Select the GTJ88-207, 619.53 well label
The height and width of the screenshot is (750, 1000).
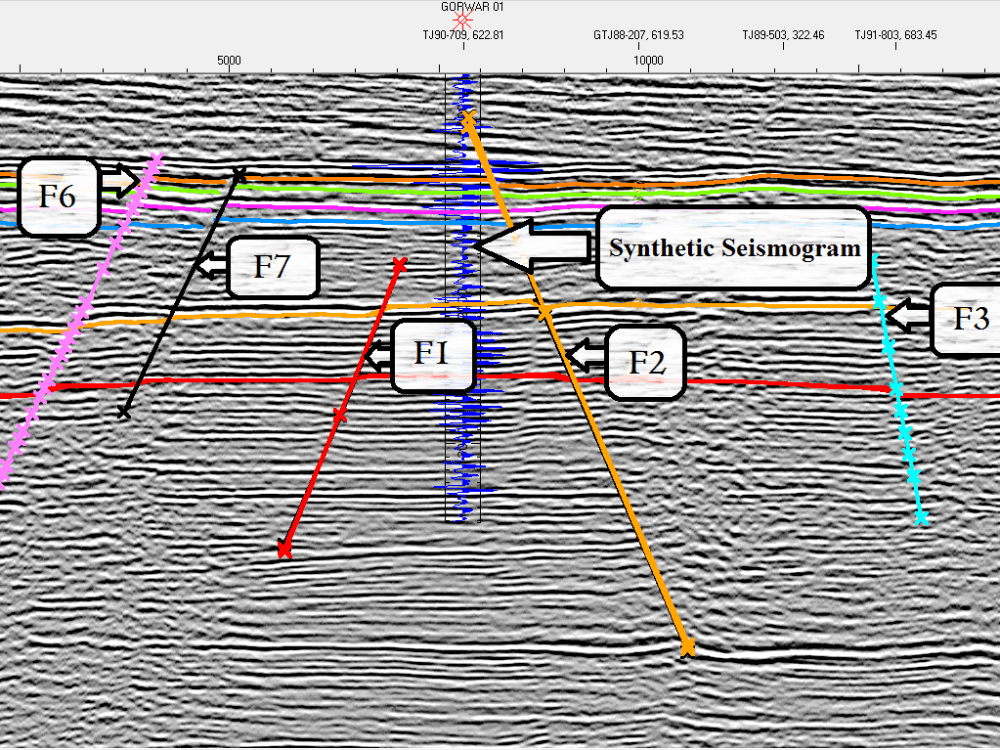[x=638, y=33]
